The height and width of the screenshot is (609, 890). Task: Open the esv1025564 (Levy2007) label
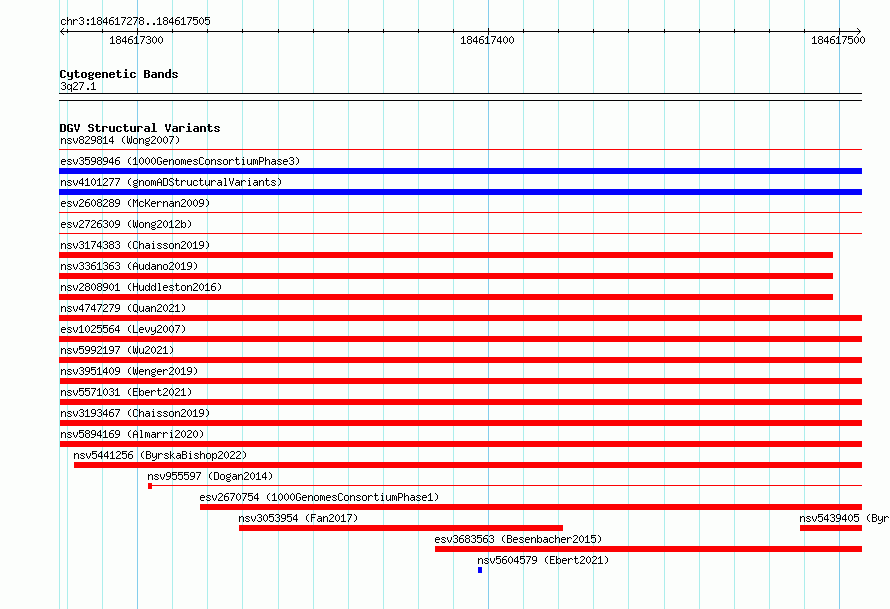tap(123, 329)
